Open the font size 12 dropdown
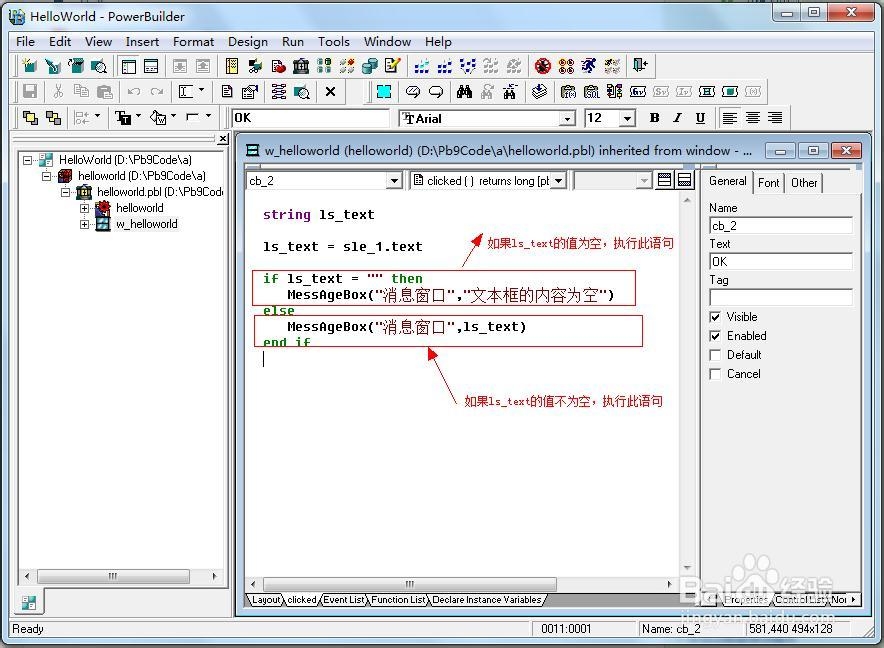This screenshot has height=648, width=884. pyautogui.click(x=627, y=118)
